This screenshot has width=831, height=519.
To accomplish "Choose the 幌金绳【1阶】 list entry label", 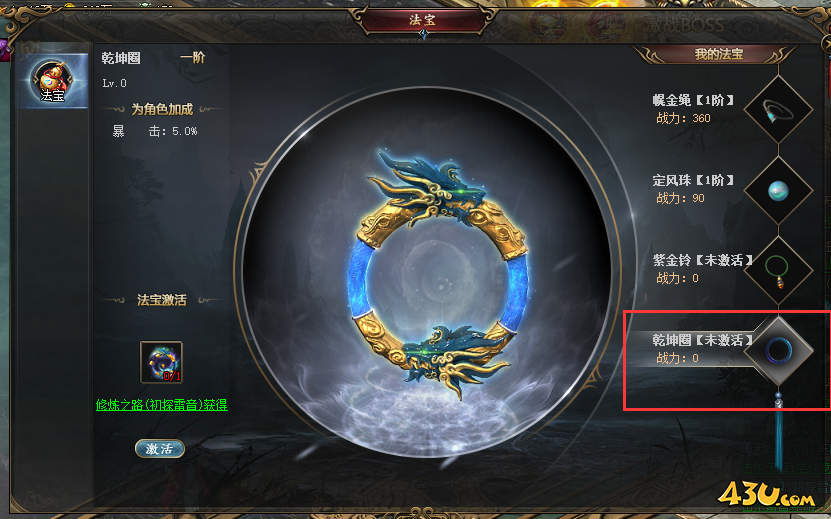I will (x=693, y=100).
